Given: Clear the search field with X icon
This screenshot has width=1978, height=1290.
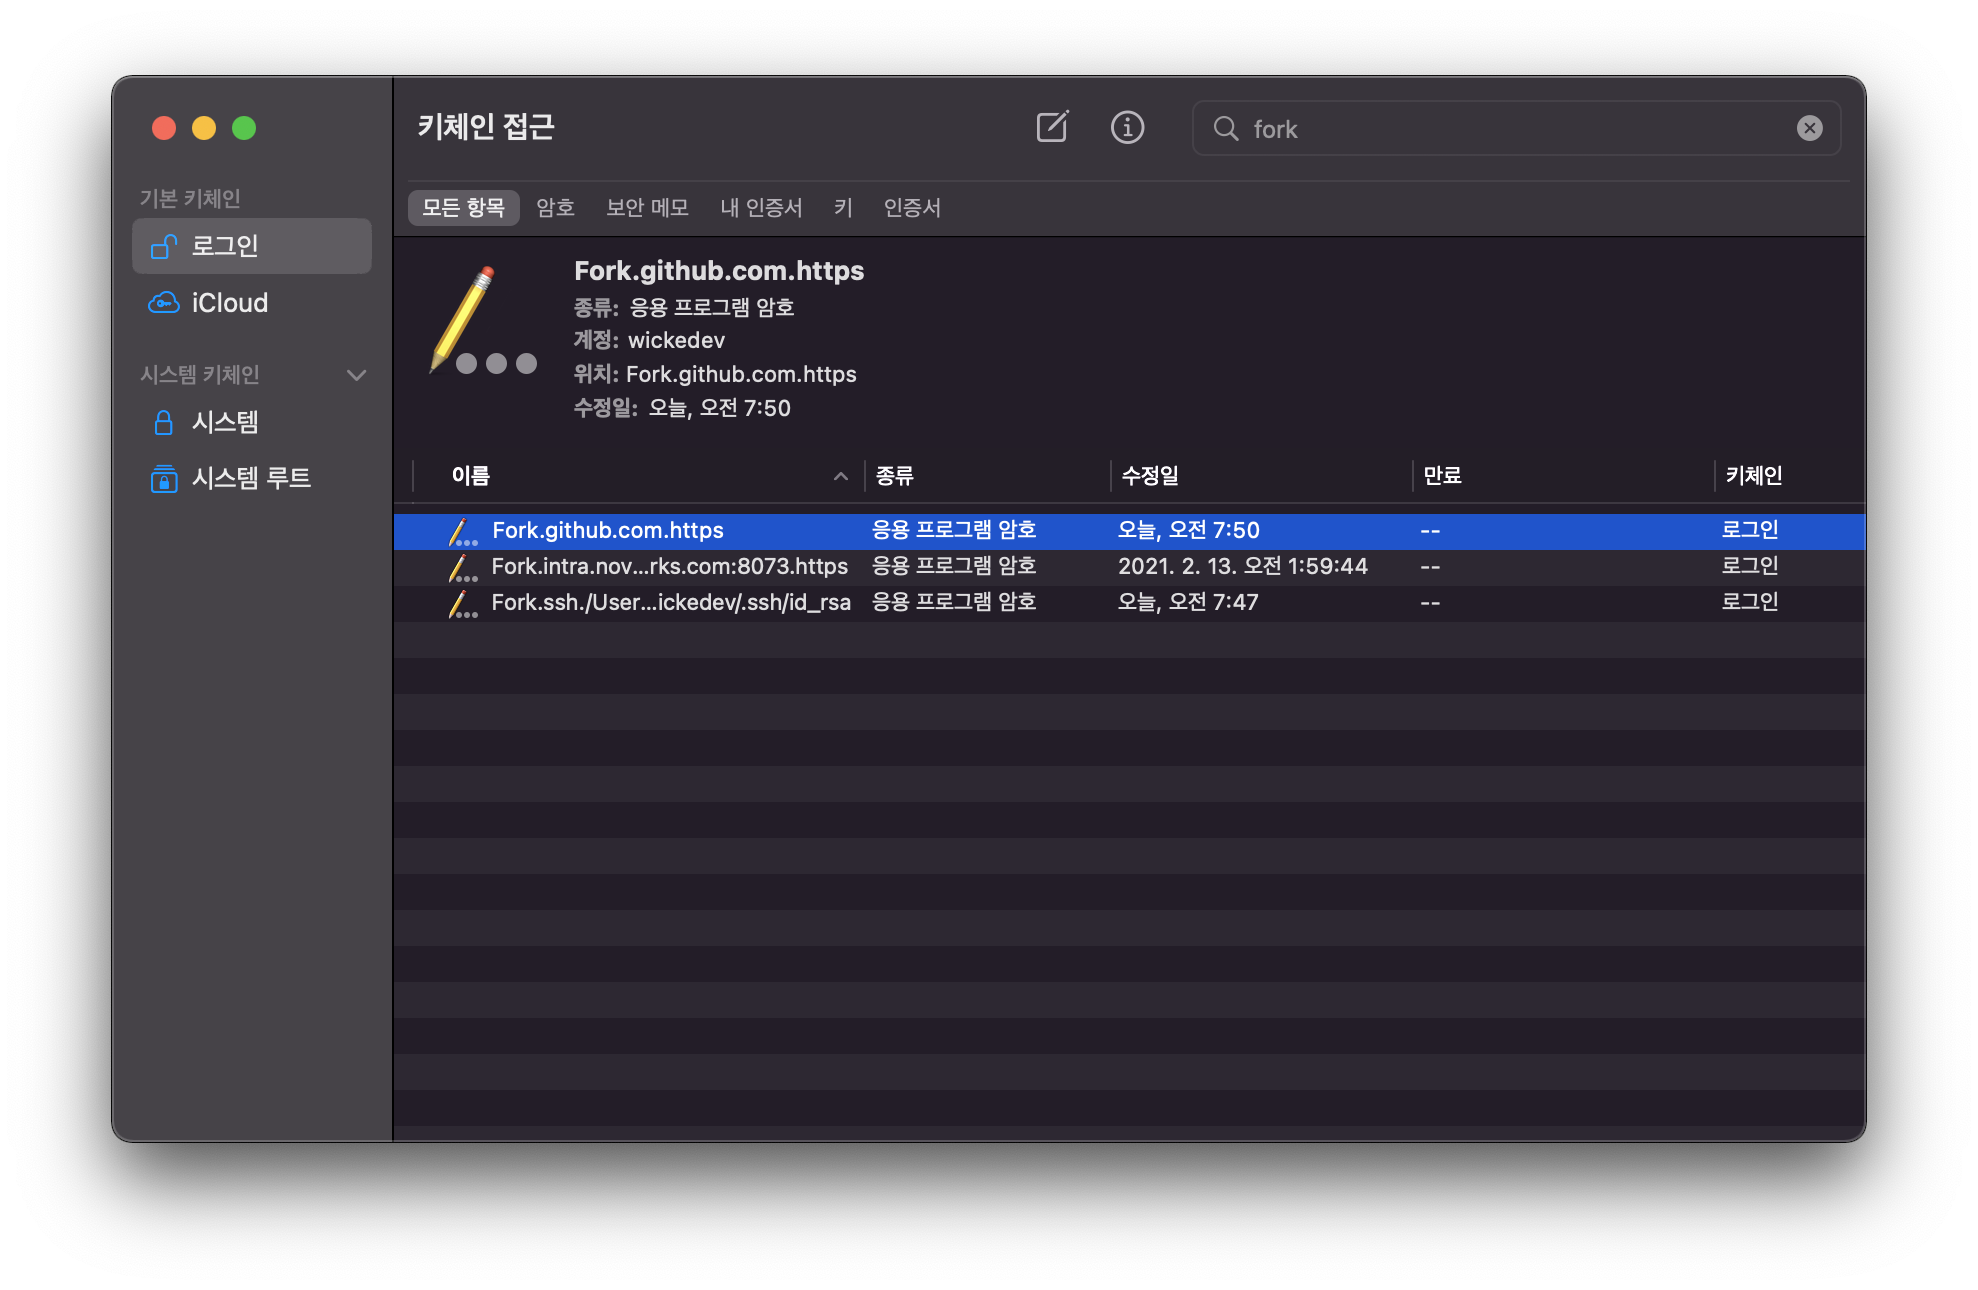Looking at the screenshot, I should click(x=1809, y=128).
